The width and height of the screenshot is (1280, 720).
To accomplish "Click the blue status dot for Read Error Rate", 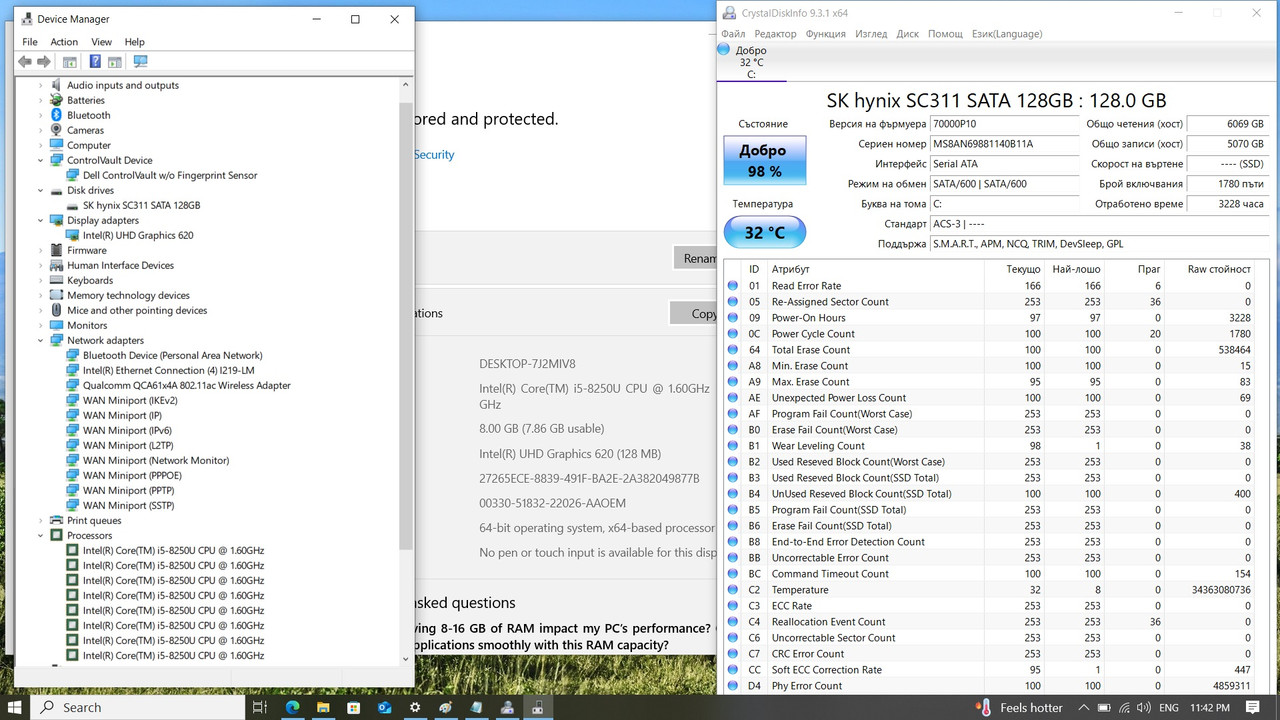I will (733, 286).
